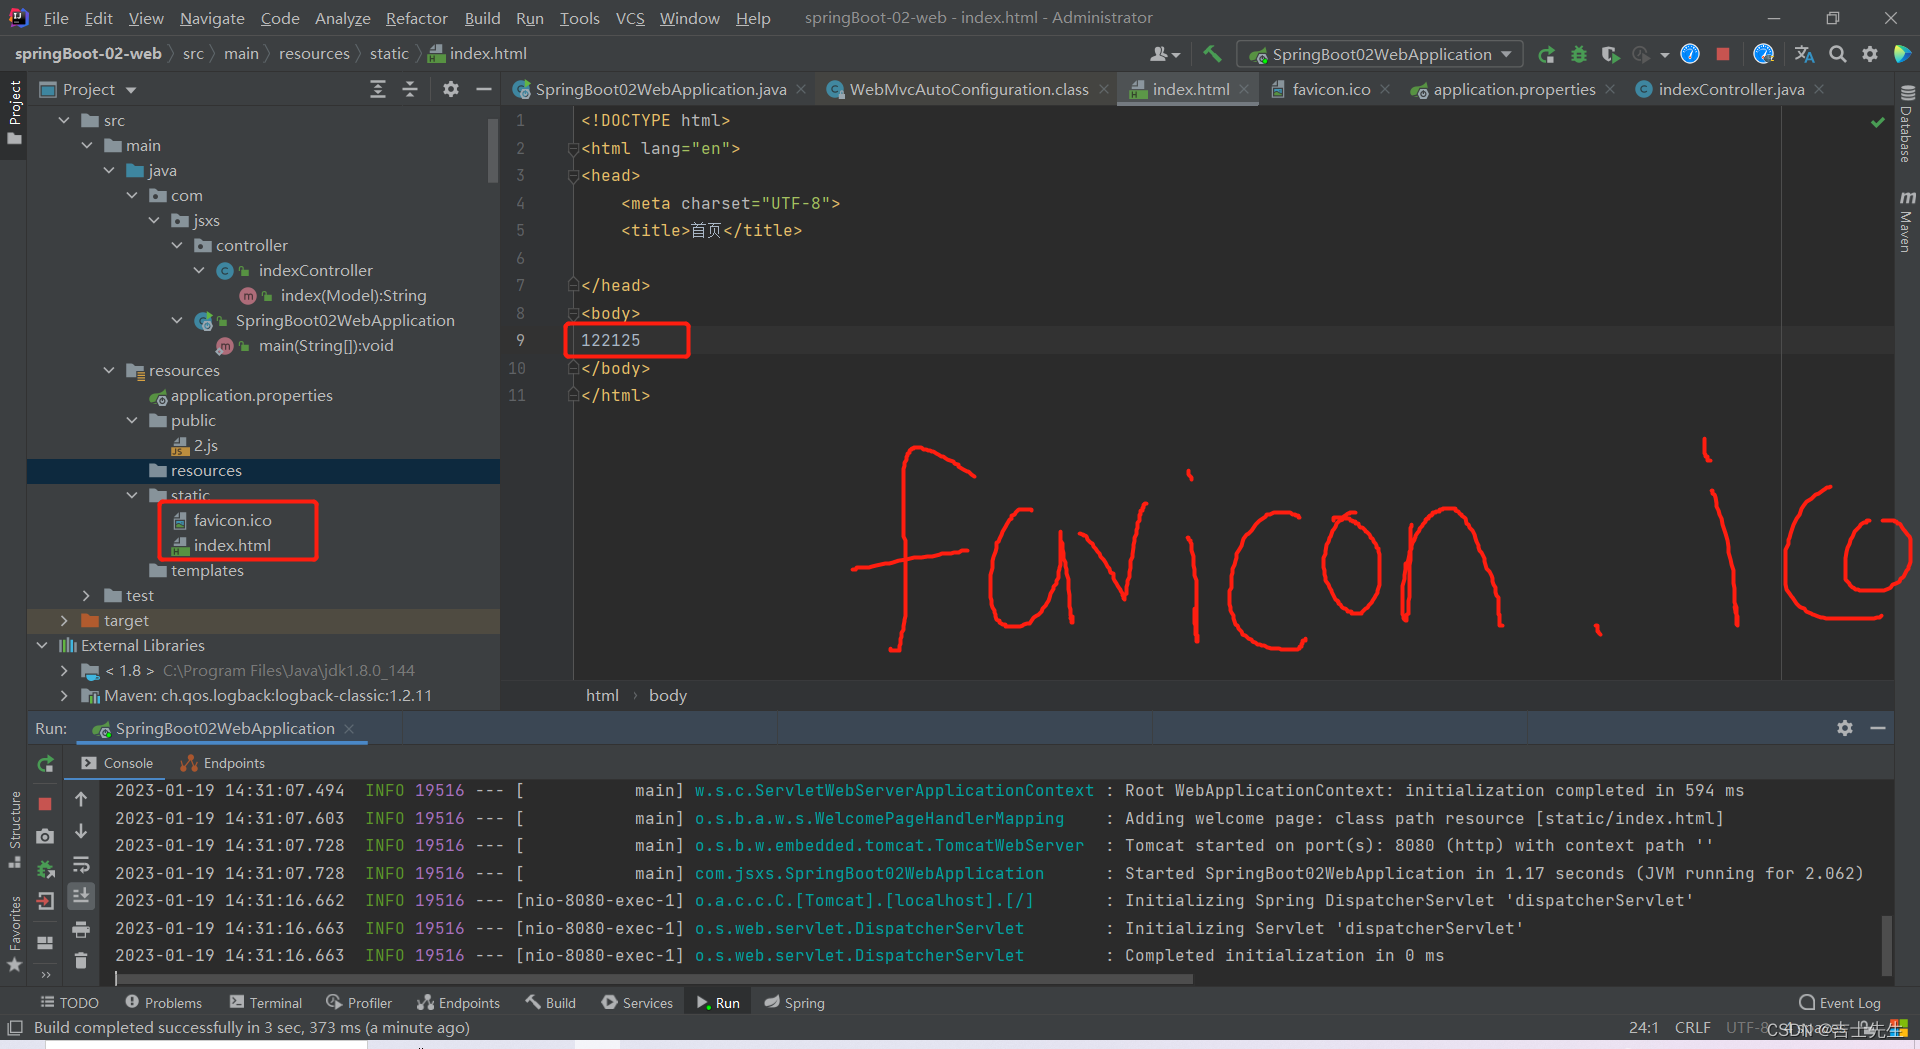
Task: Open the translate tool icon
Action: (1804, 54)
